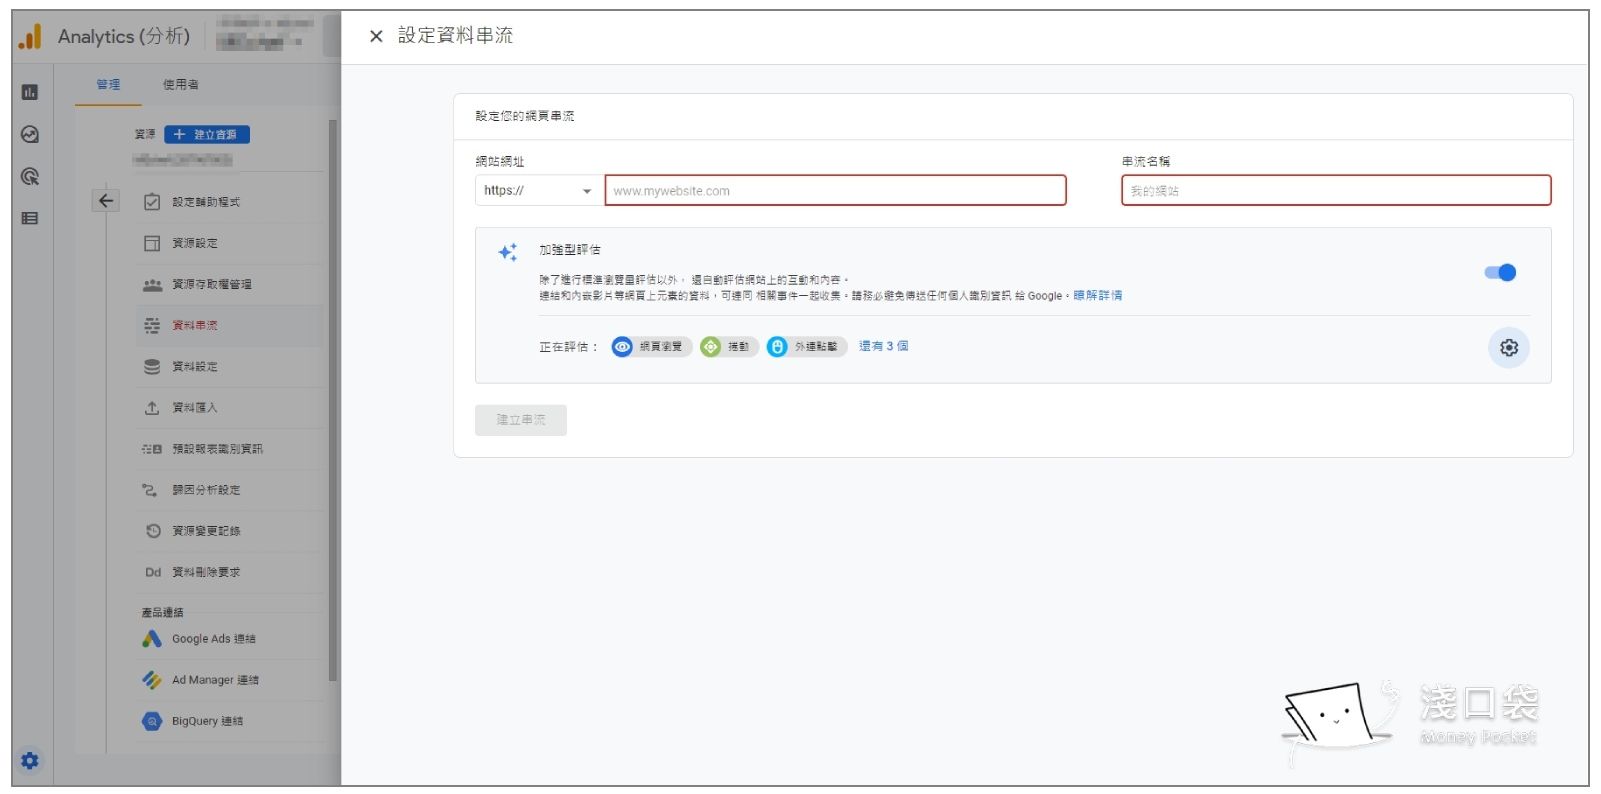Open 資料匯入 data import

click(x=230, y=407)
